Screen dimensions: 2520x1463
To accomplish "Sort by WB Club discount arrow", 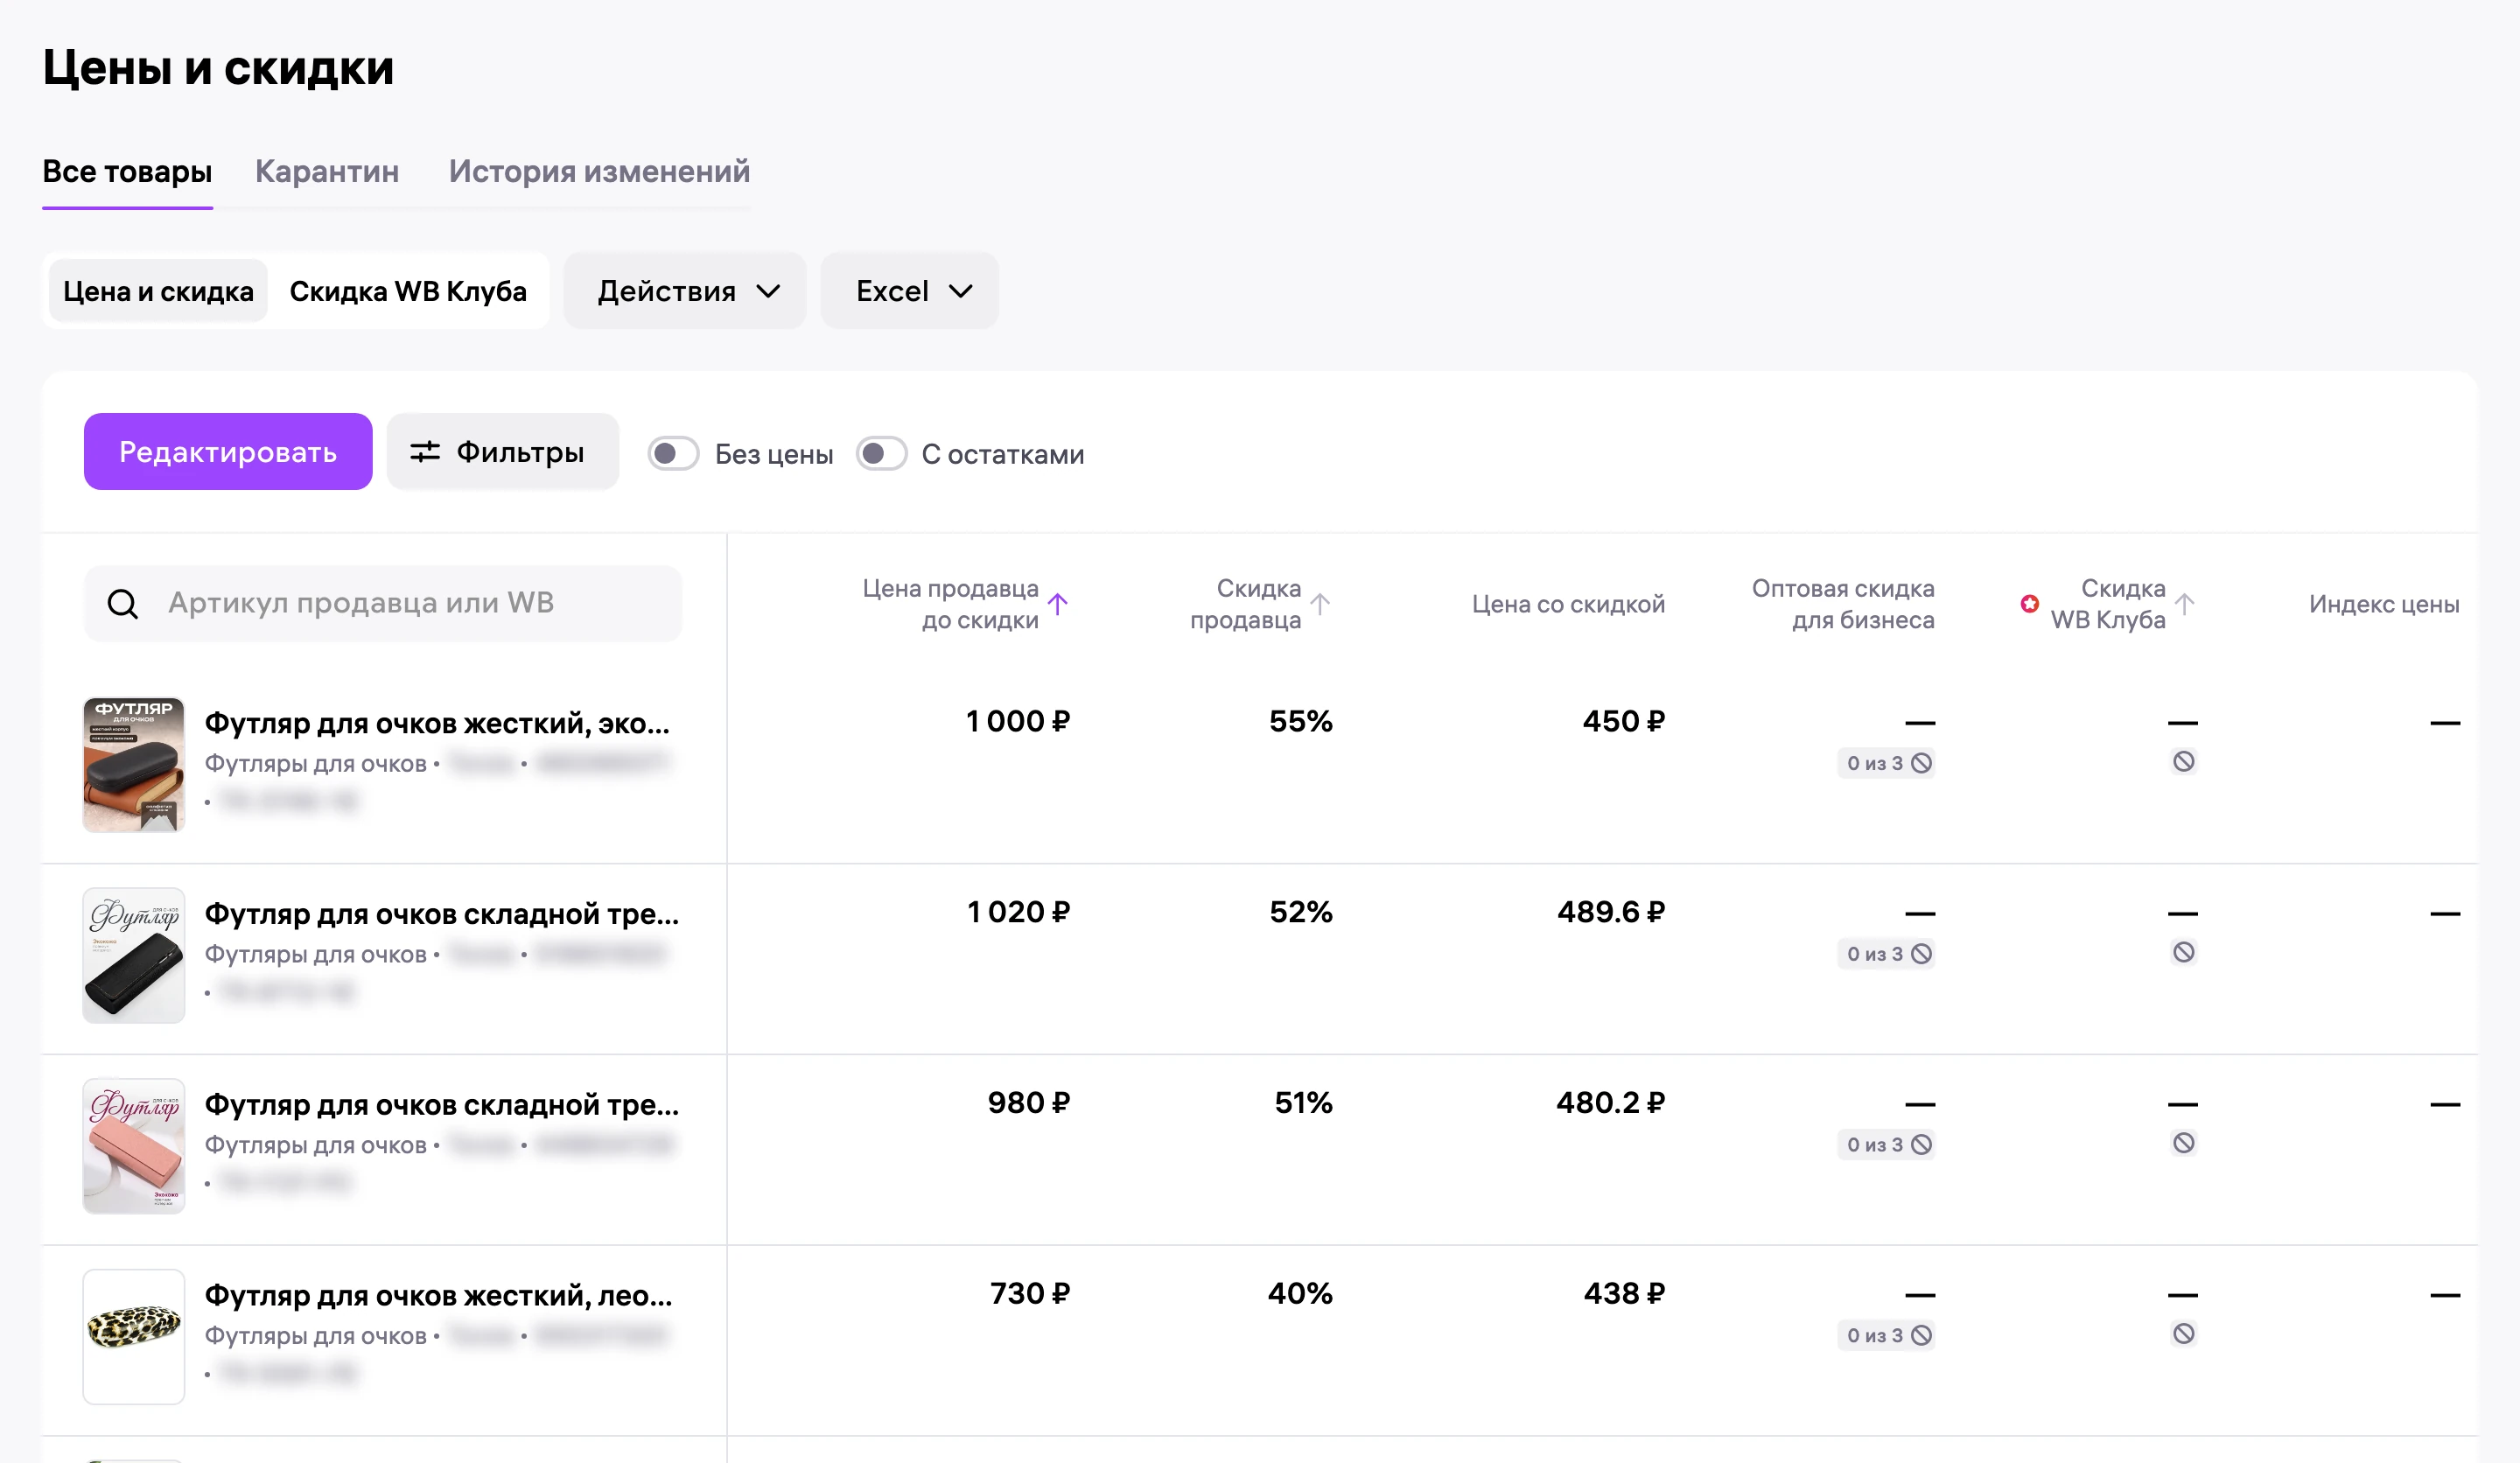I will pyautogui.click(x=2185, y=604).
